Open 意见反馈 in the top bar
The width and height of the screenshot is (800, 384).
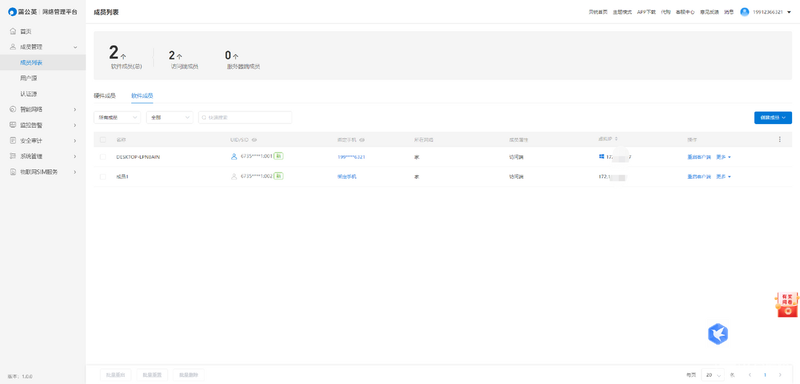[709, 12]
